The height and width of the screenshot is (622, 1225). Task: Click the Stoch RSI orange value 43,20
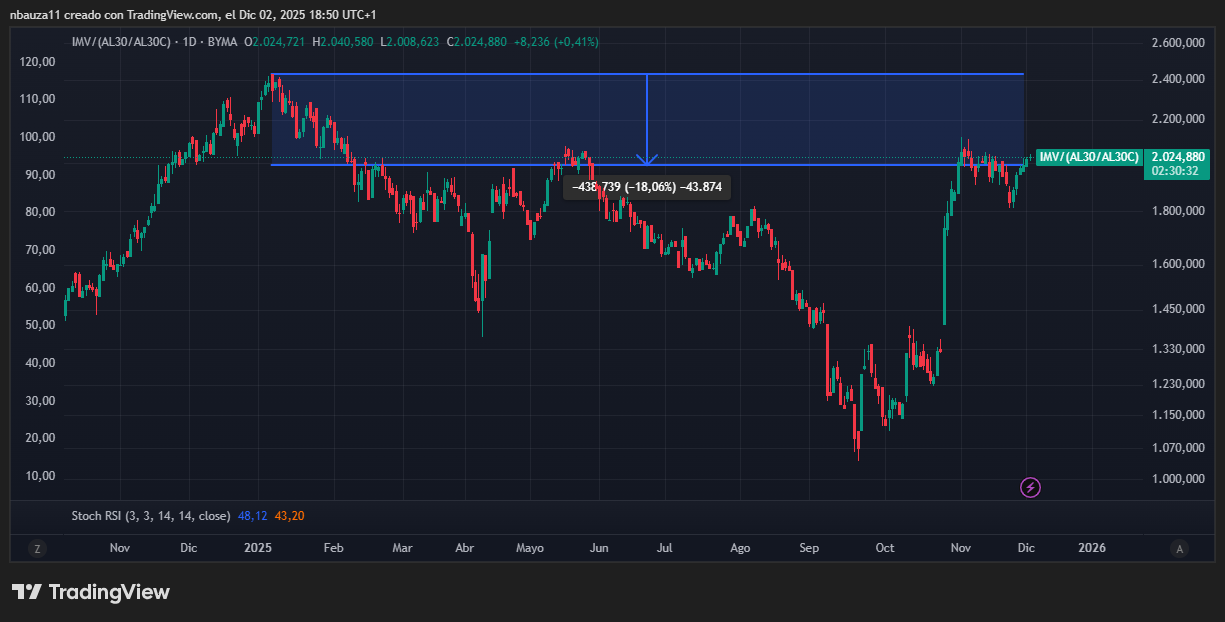290,516
